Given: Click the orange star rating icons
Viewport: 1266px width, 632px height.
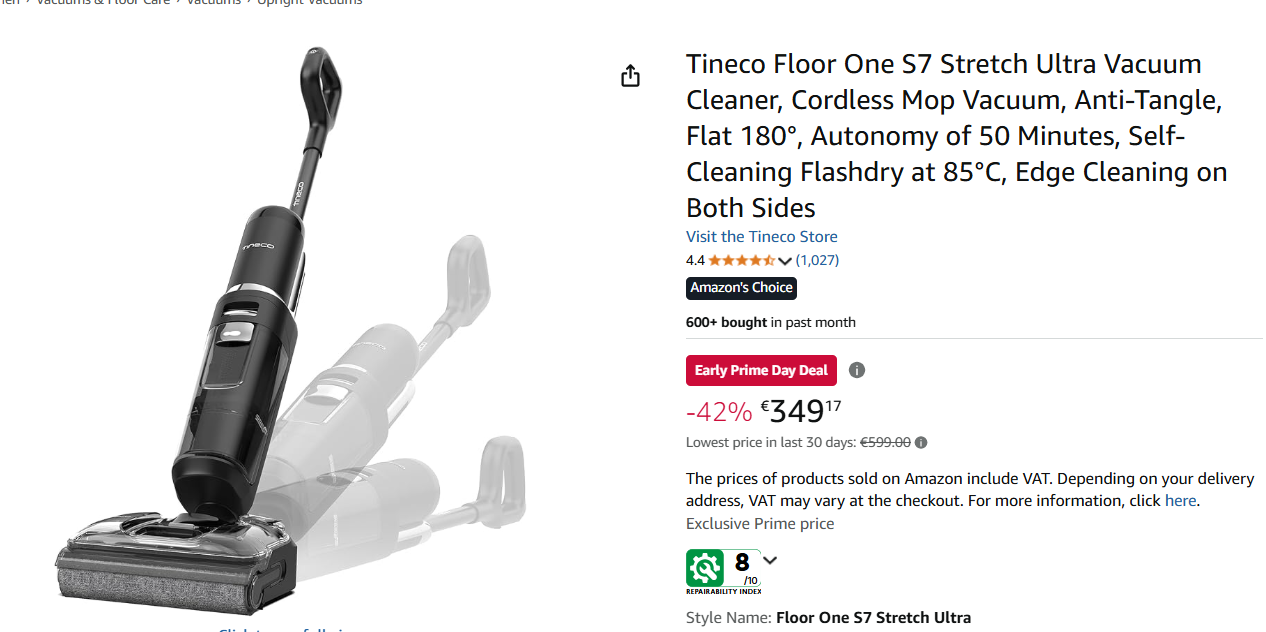Looking at the screenshot, I should click(741, 261).
